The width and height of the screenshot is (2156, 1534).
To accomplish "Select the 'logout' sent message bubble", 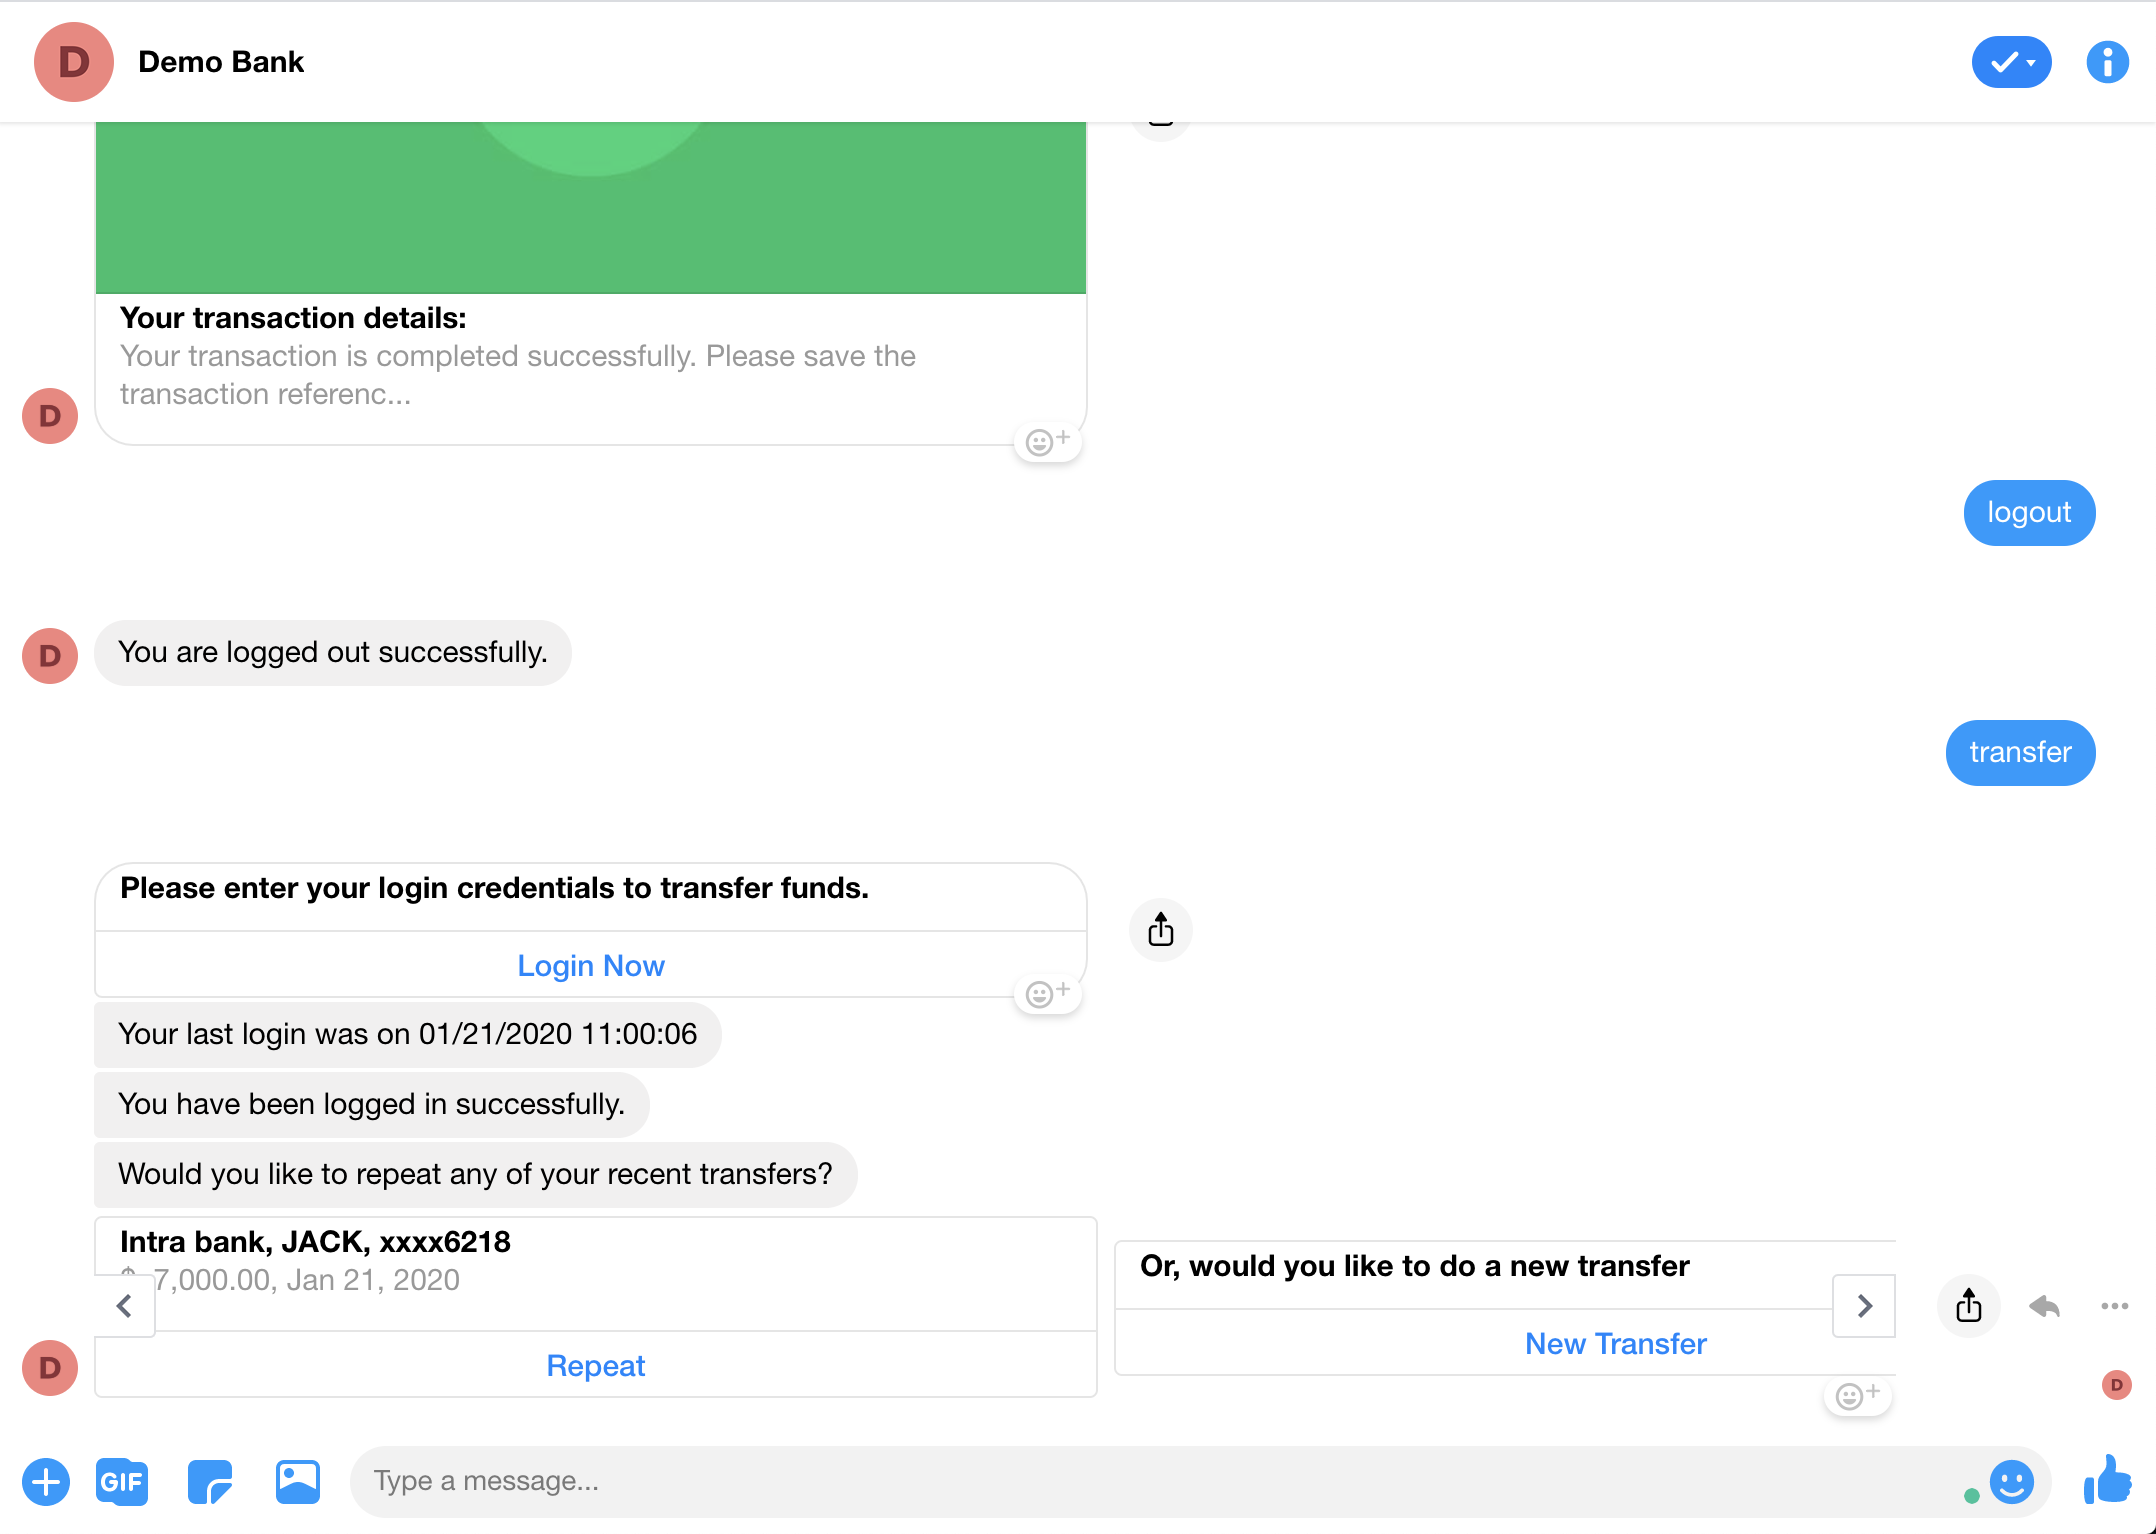I will [2029, 513].
